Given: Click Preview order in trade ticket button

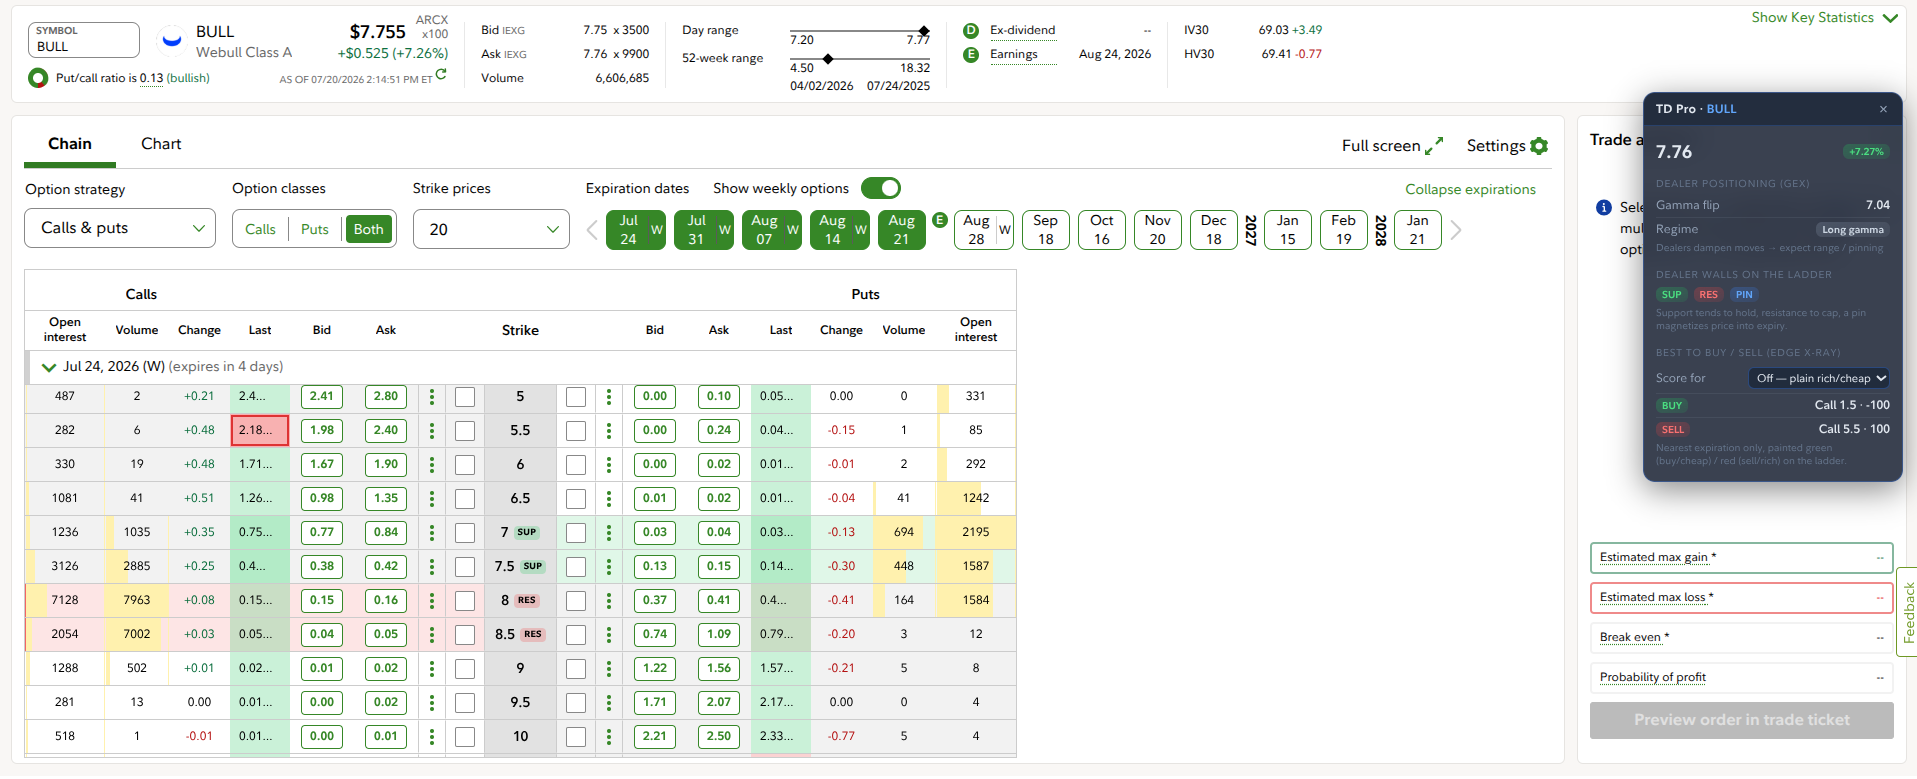Looking at the screenshot, I should click(1741, 720).
